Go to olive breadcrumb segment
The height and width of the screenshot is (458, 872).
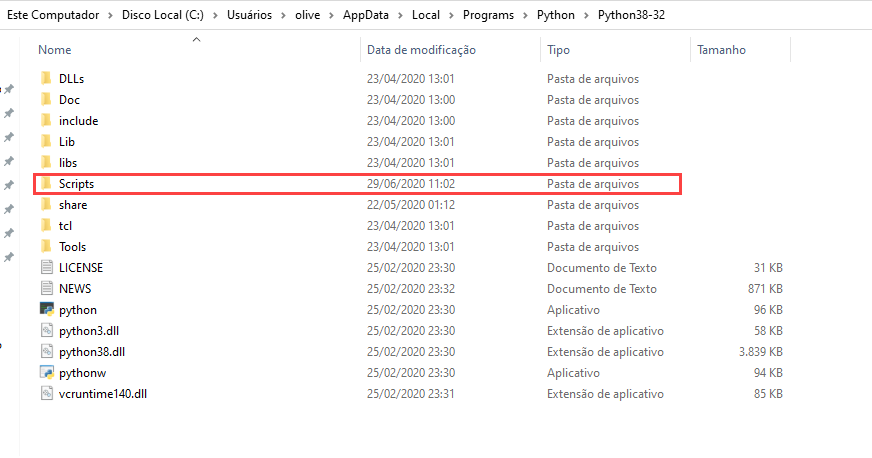tap(308, 15)
